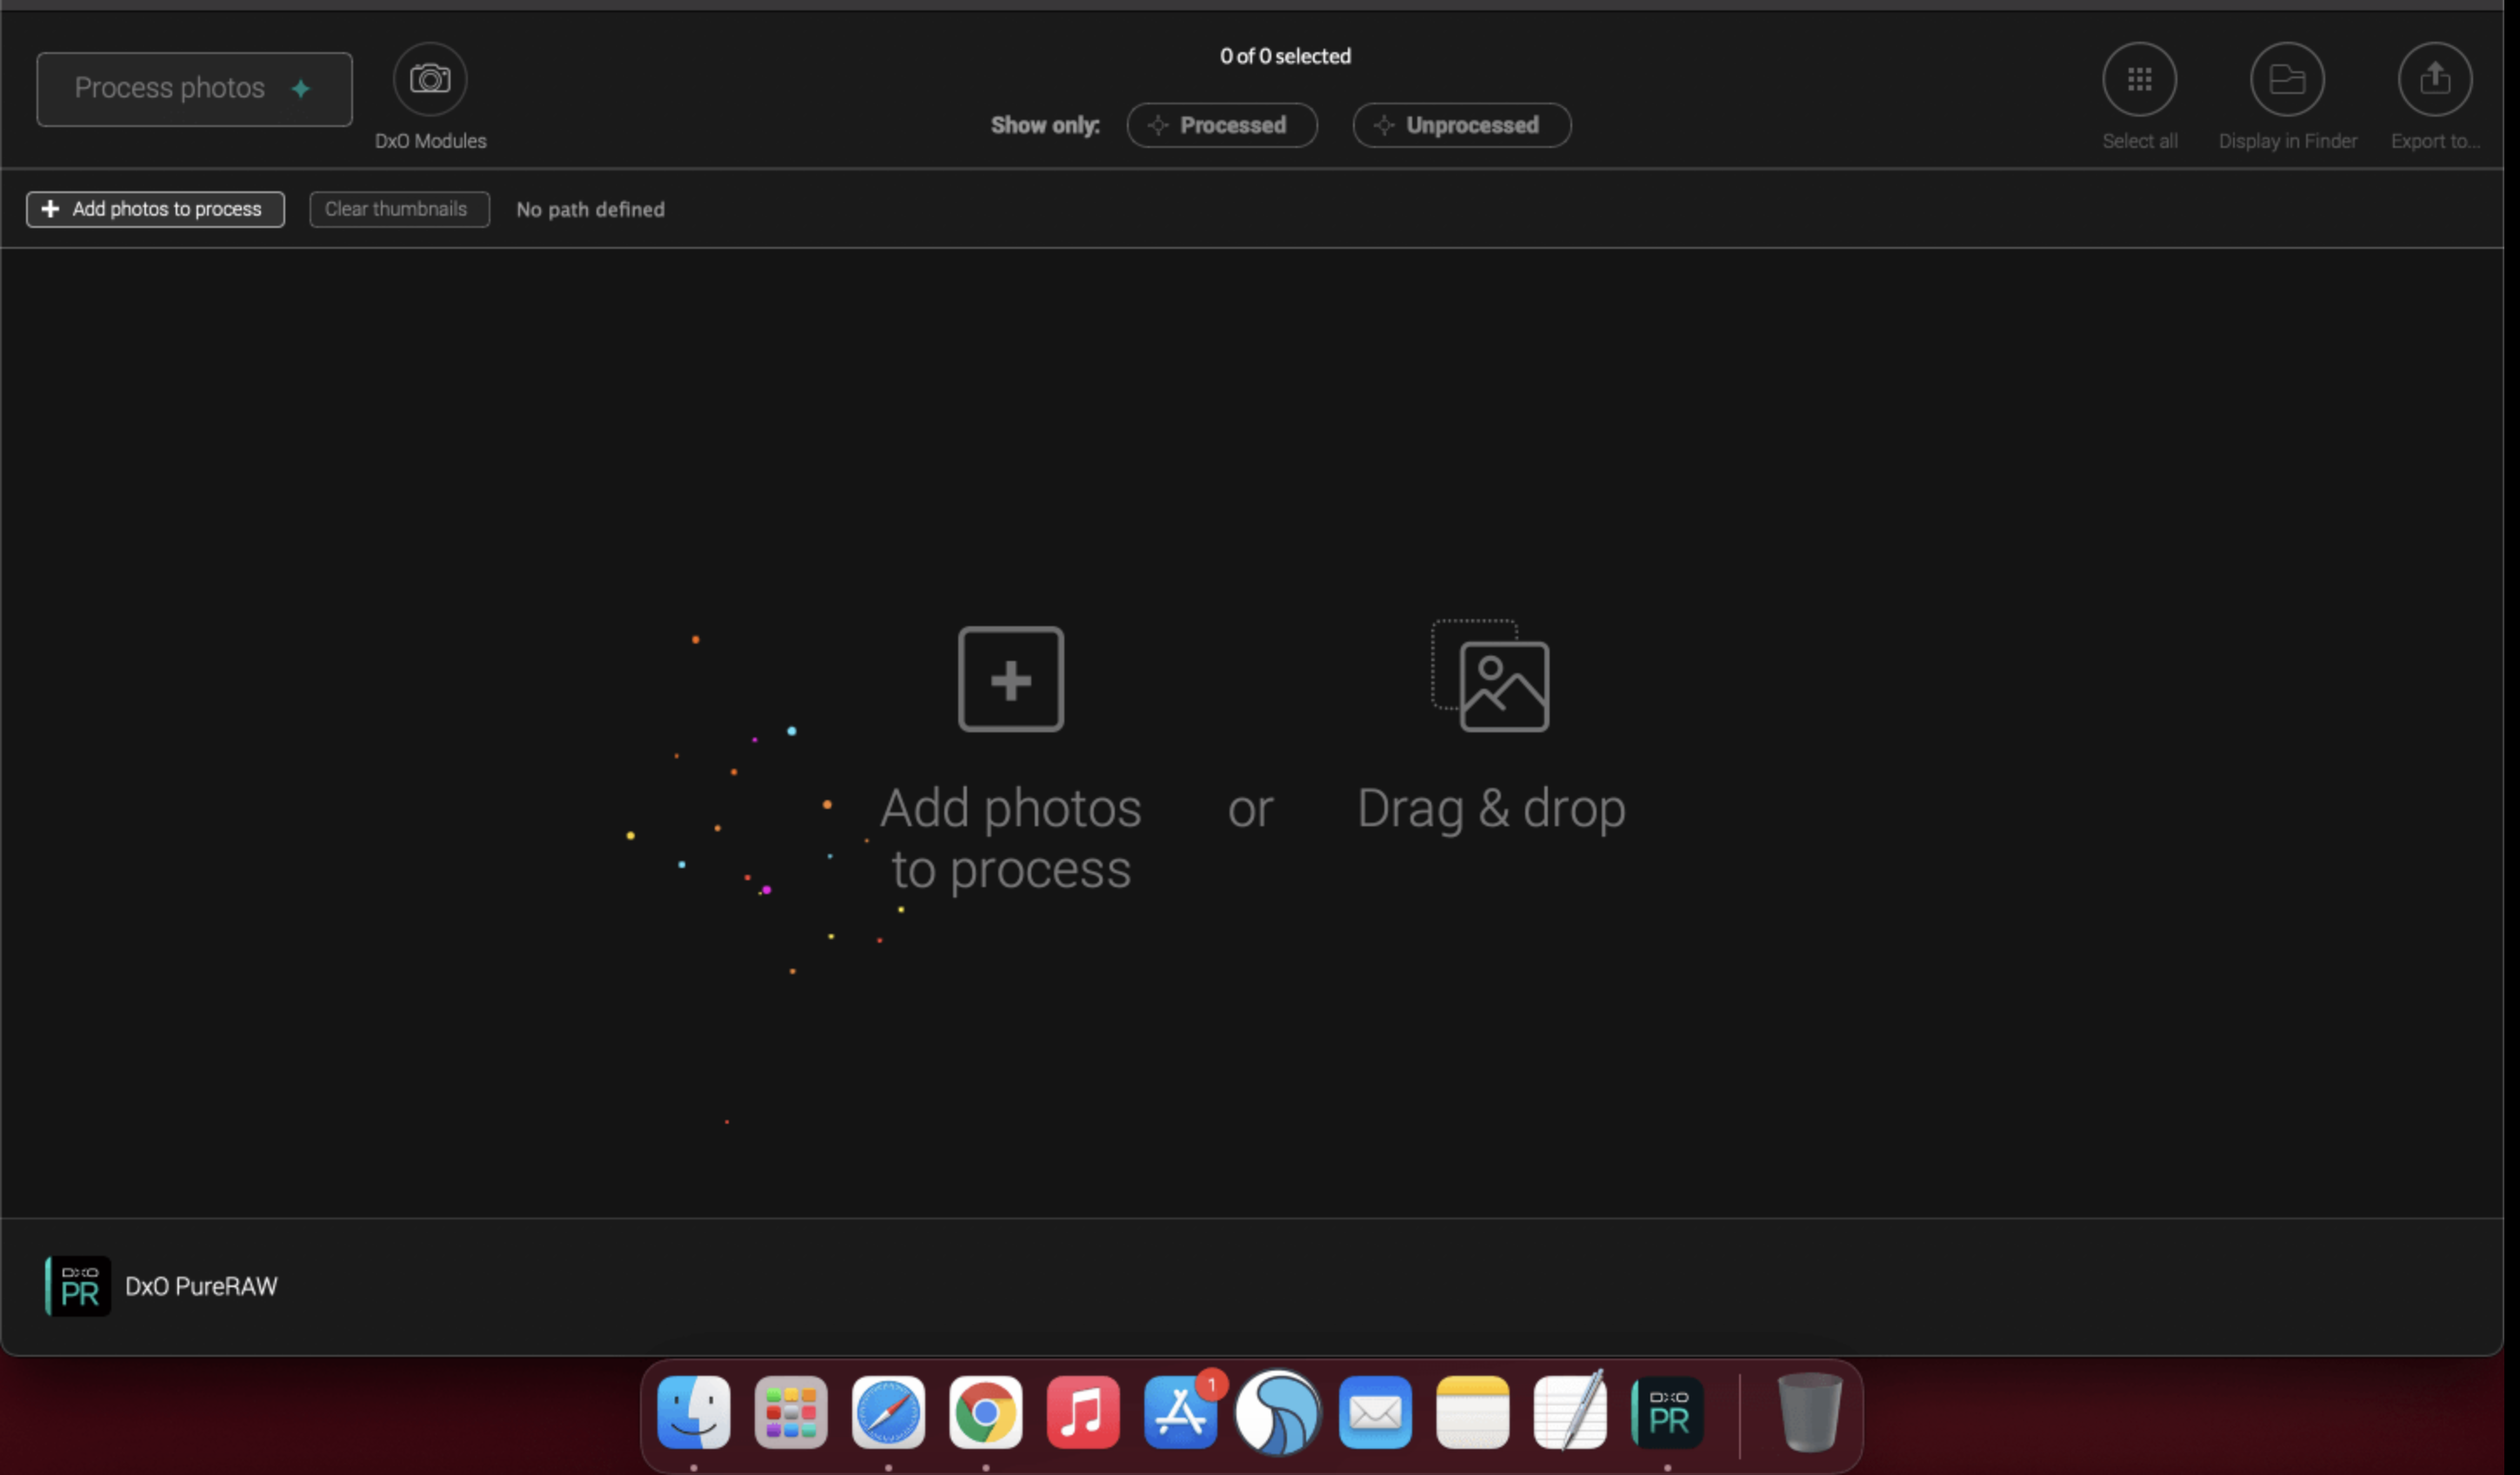This screenshot has width=2520, height=1475.
Task: Open the App Store with notification badge
Action: [1182, 1412]
